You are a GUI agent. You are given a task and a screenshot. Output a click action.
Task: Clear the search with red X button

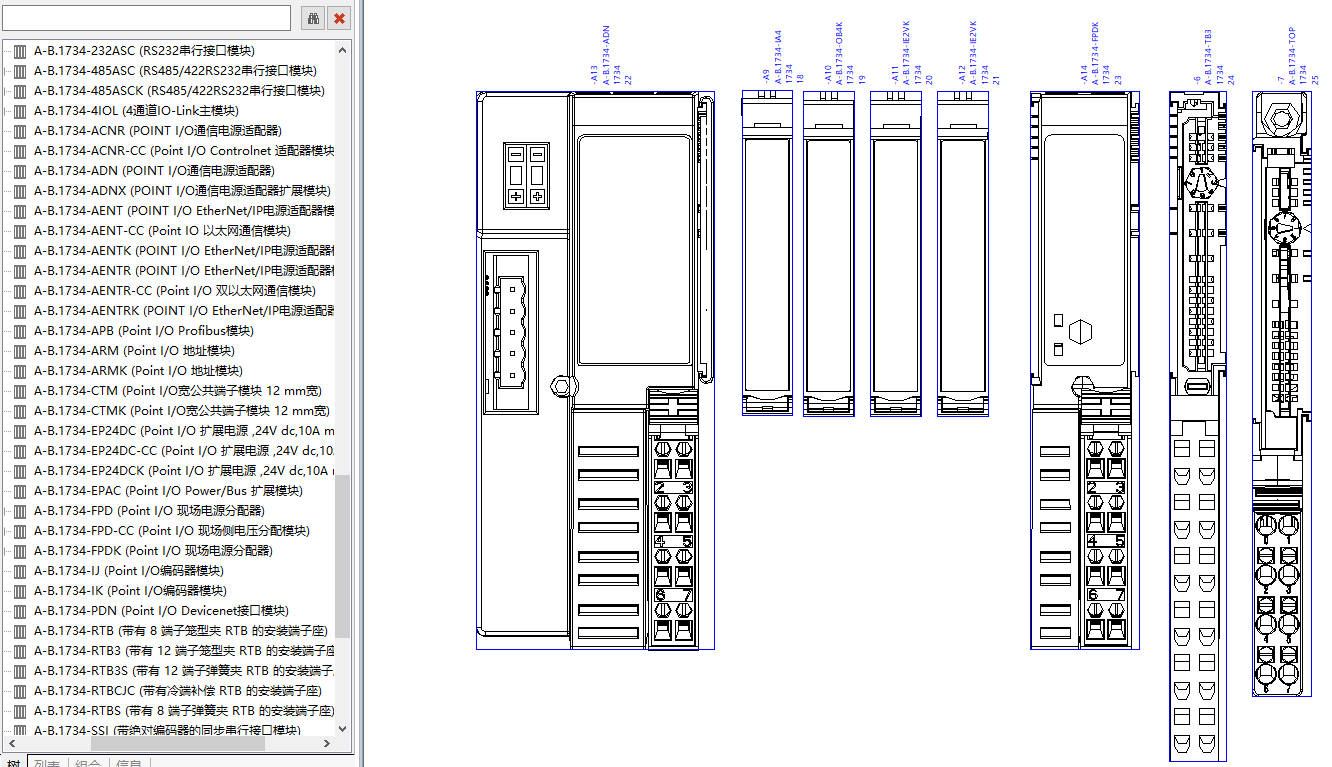click(x=340, y=18)
